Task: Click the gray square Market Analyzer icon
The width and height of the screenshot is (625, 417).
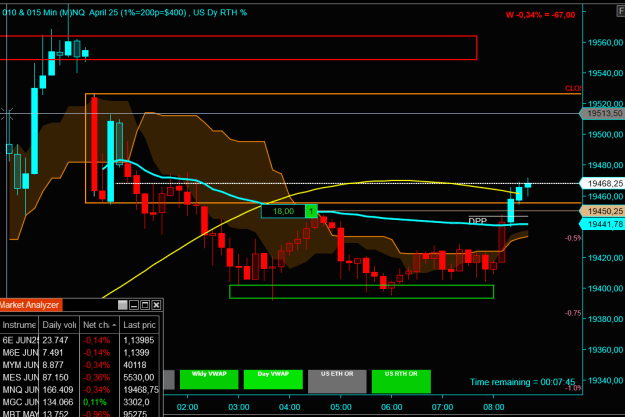Action: click(123, 305)
